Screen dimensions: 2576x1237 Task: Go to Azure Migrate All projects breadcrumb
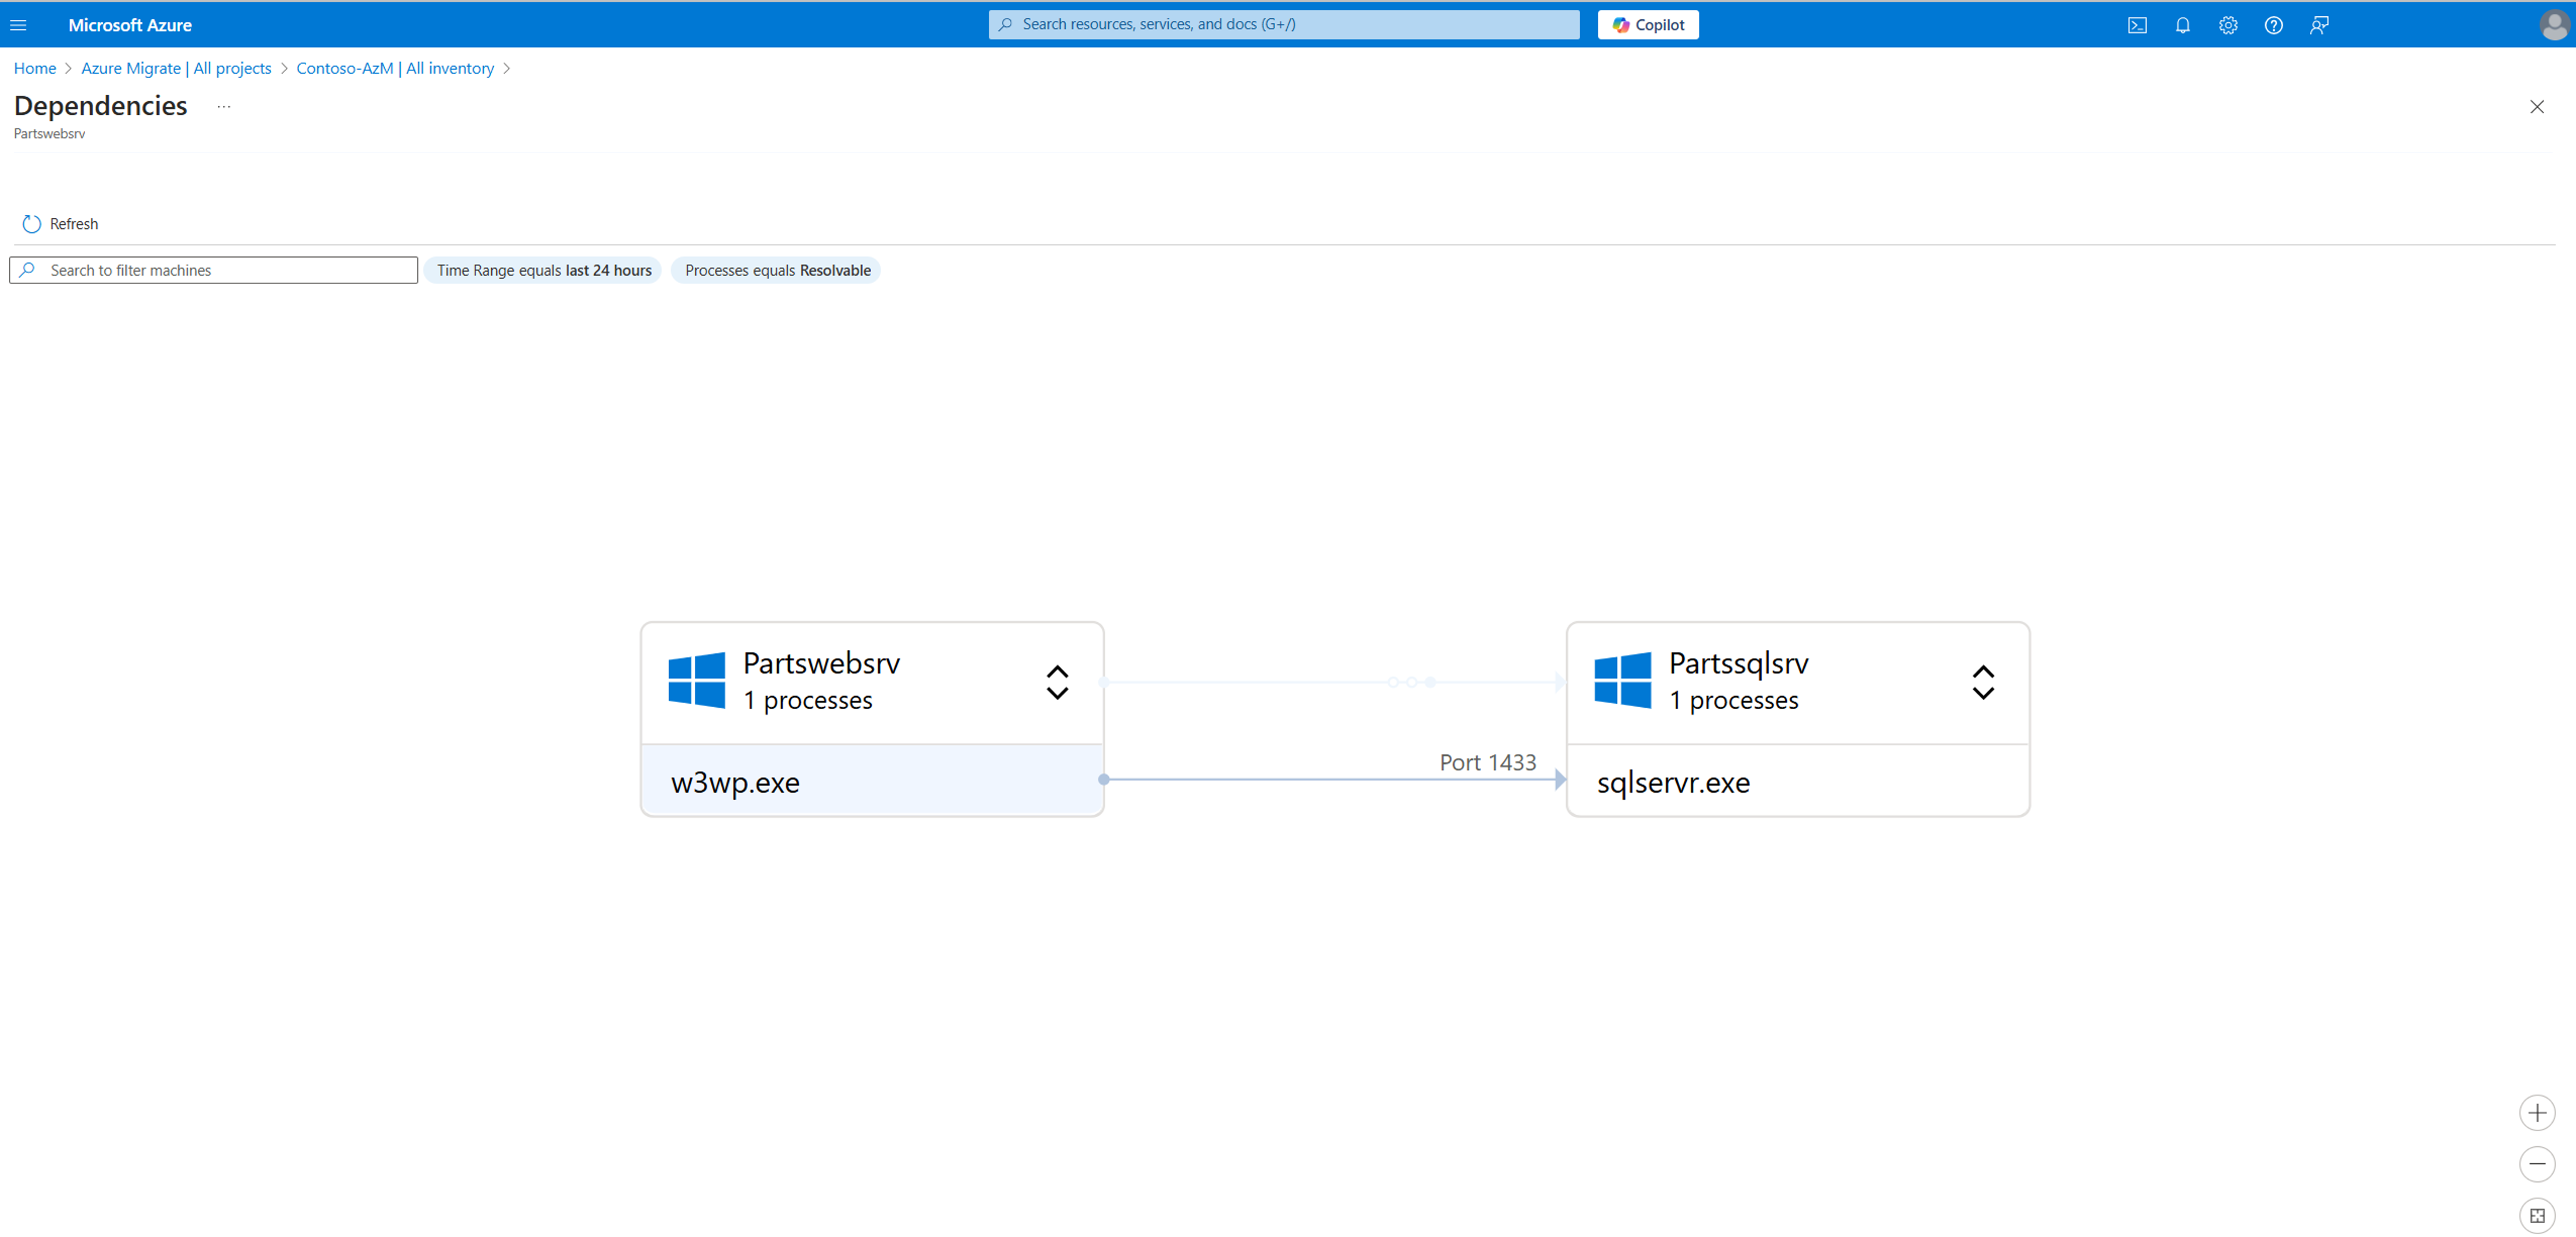(176, 68)
